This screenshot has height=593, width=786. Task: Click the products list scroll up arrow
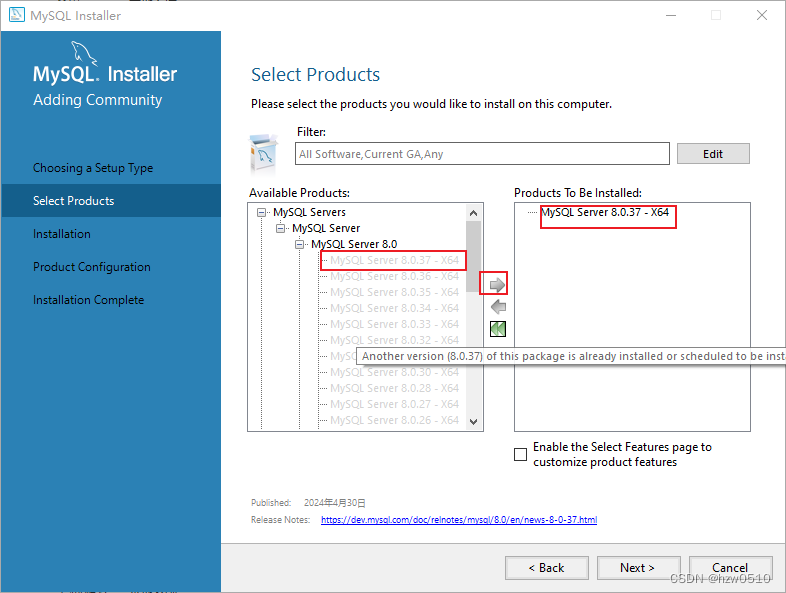point(473,213)
